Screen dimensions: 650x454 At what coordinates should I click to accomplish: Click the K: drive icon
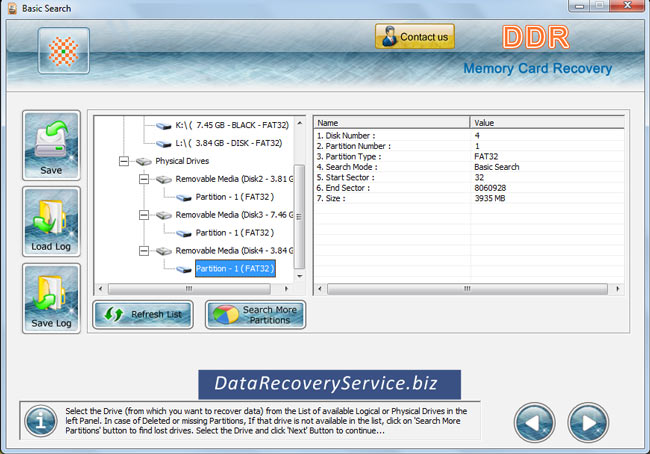pos(164,126)
